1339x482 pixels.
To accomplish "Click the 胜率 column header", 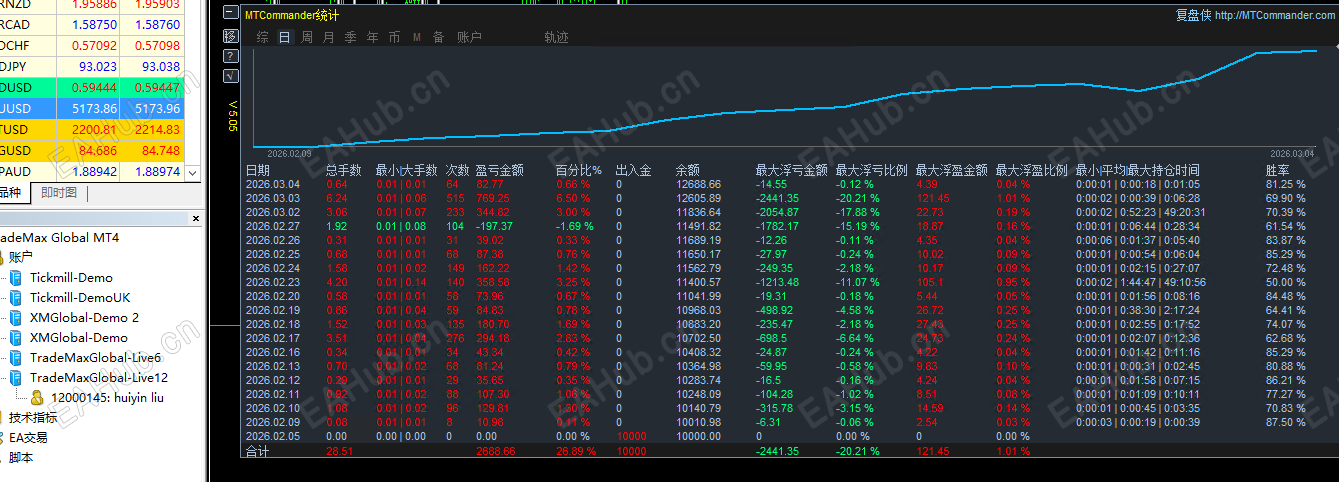I will click(x=1278, y=171).
